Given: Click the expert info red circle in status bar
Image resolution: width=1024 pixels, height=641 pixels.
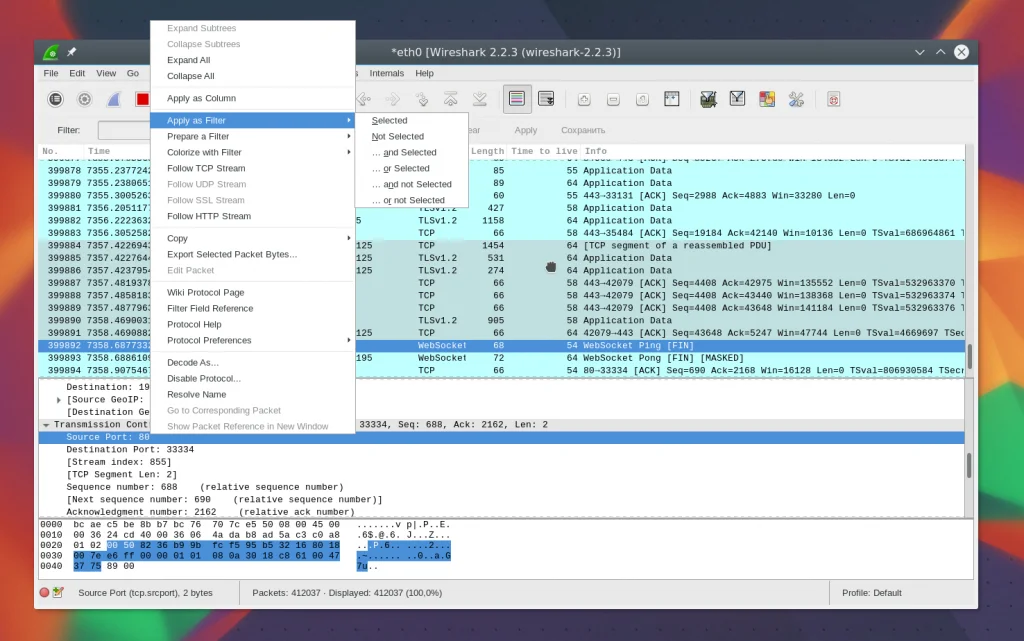Looking at the screenshot, I should 44,593.
